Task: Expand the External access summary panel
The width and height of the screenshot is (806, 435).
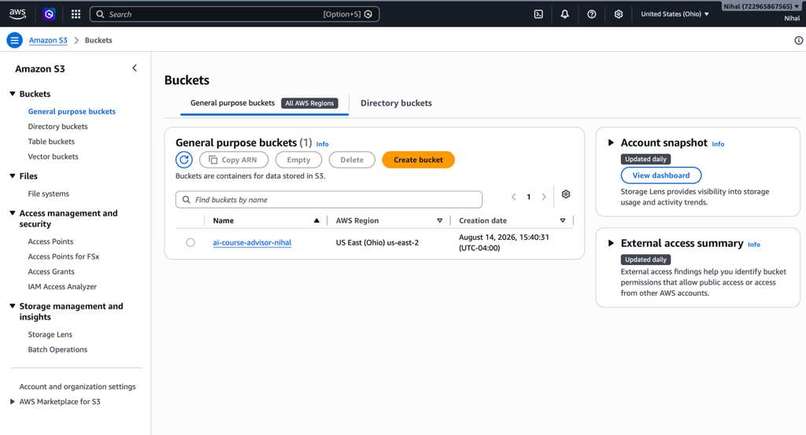Action: pos(611,243)
